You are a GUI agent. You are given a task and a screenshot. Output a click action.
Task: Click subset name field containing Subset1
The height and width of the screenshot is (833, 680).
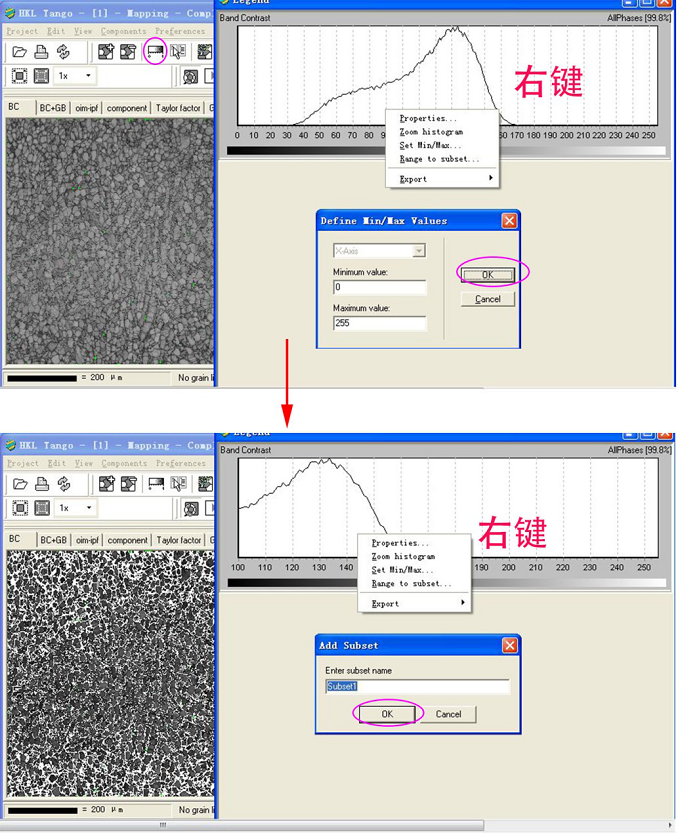[x=418, y=686]
